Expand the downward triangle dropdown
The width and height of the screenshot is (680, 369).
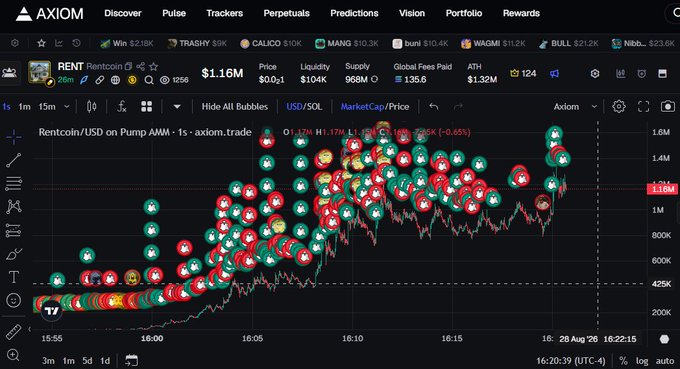pyautogui.click(x=177, y=107)
